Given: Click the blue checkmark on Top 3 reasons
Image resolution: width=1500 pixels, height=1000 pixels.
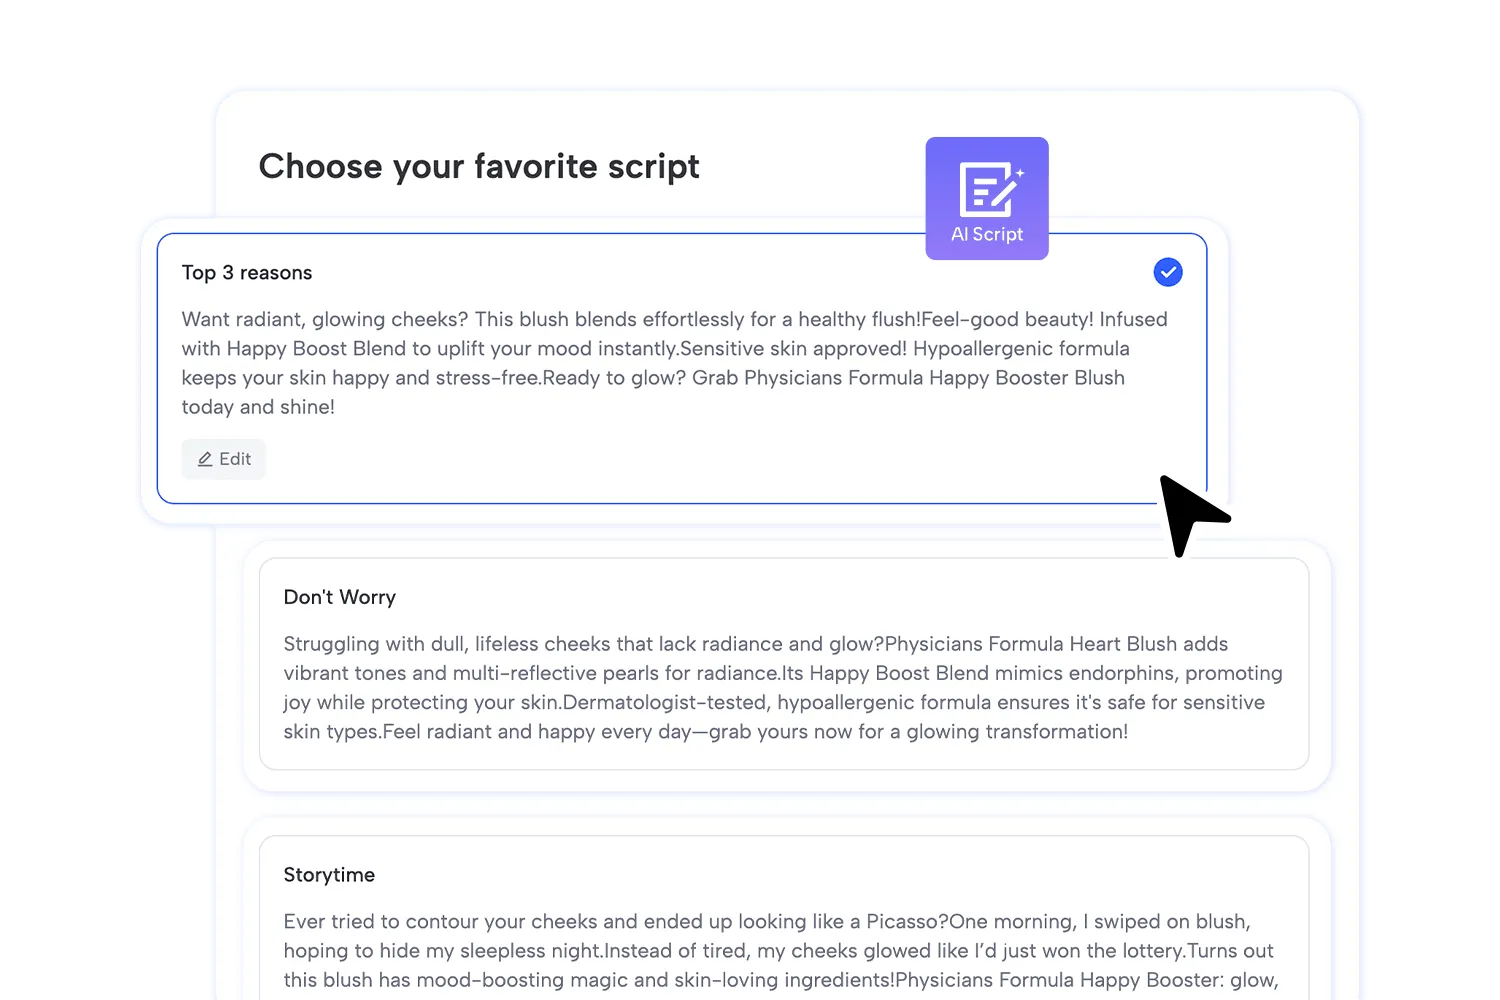Looking at the screenshot, I should pos(1168,272).
